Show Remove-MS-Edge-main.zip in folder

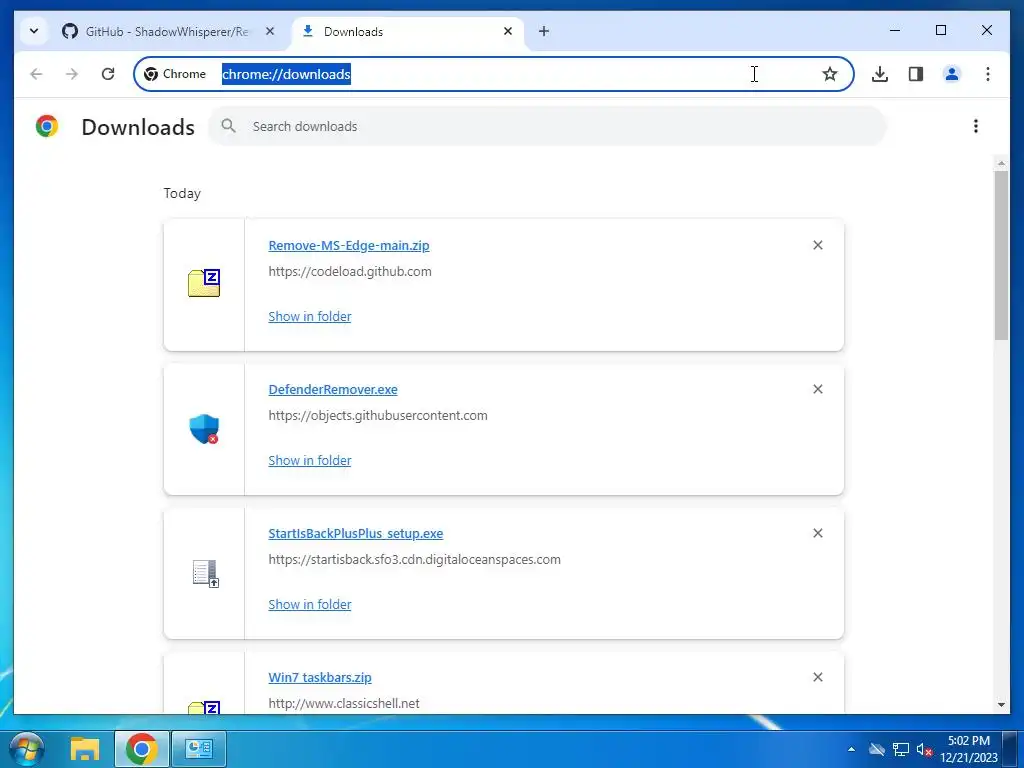coord(310,316)
